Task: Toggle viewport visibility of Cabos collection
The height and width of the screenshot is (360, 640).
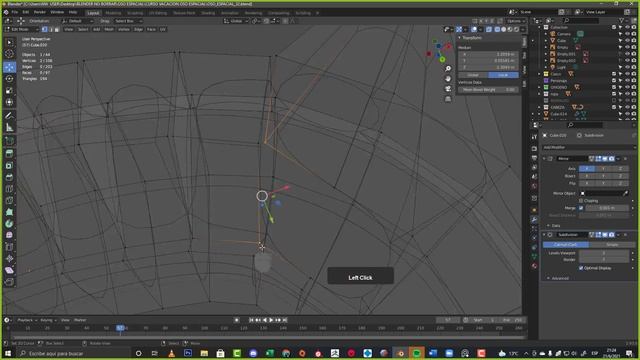Action: (627, 74)
